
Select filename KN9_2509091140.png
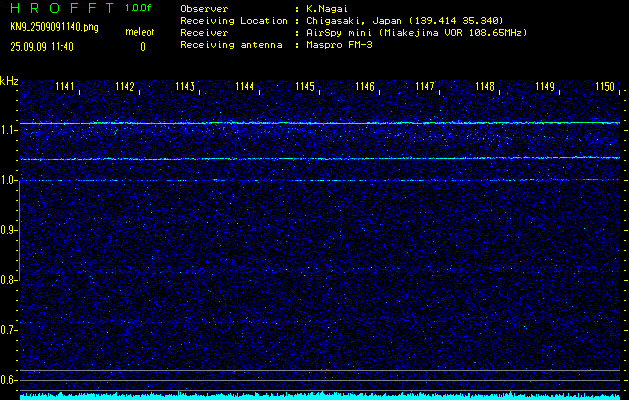click(x=54, y=27)
